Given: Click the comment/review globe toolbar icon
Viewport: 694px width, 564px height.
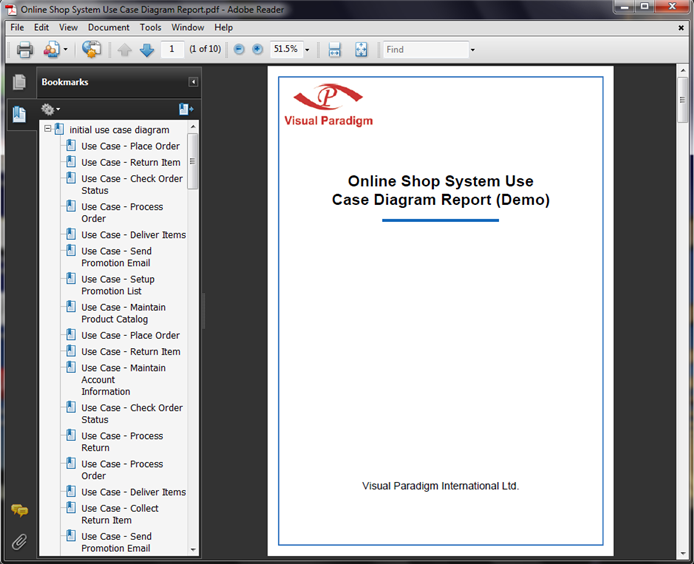Looking at the screenshot, I should tap(92, 50).
